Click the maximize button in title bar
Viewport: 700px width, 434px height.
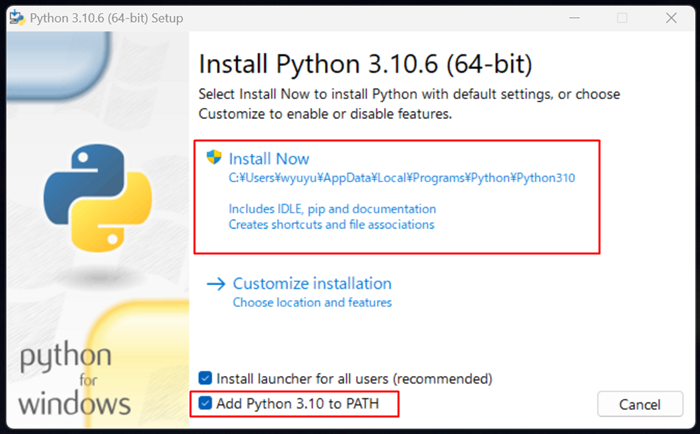tap(622, 17)
